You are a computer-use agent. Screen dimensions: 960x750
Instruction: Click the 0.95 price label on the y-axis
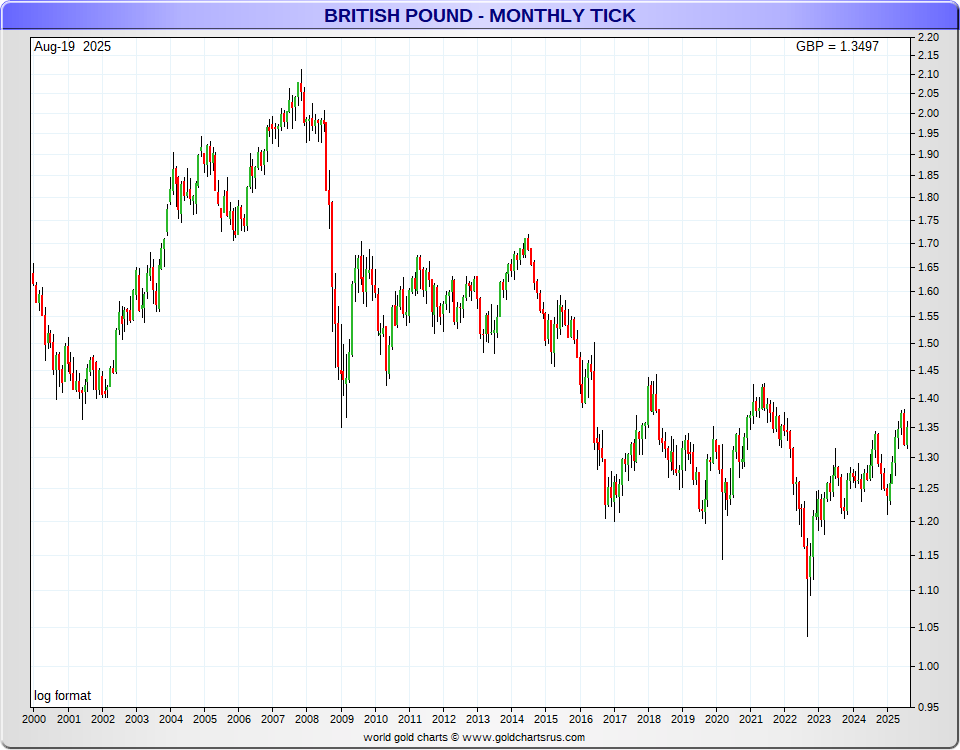(929, 707)
